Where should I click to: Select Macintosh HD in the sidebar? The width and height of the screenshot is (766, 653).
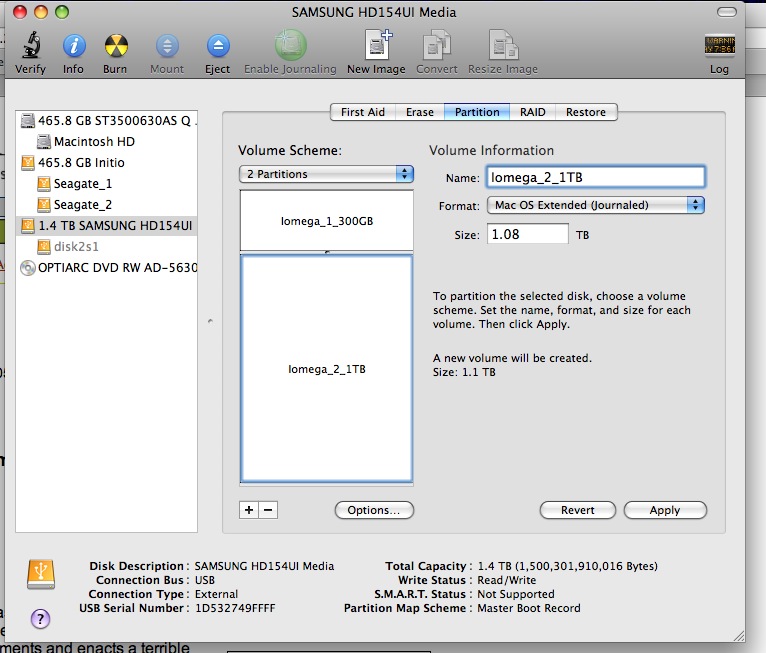tap(94, 142)
